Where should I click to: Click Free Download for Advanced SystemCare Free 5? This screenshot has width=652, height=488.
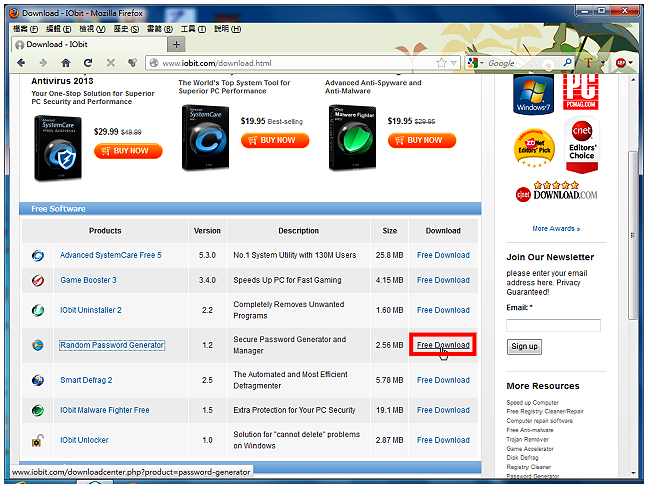(443, 255)
